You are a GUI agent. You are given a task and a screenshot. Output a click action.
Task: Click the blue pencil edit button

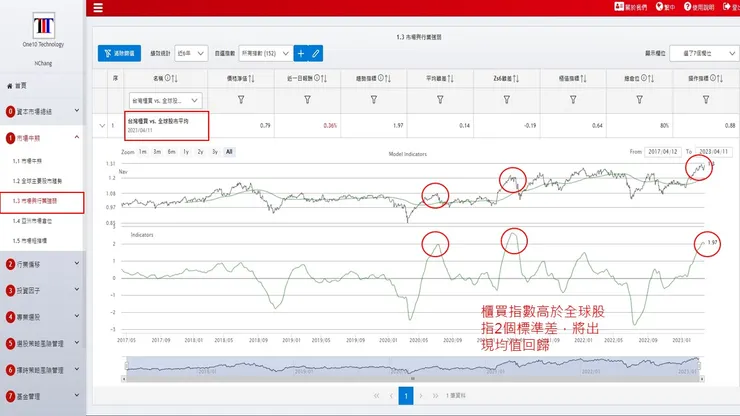pos(316,53)
